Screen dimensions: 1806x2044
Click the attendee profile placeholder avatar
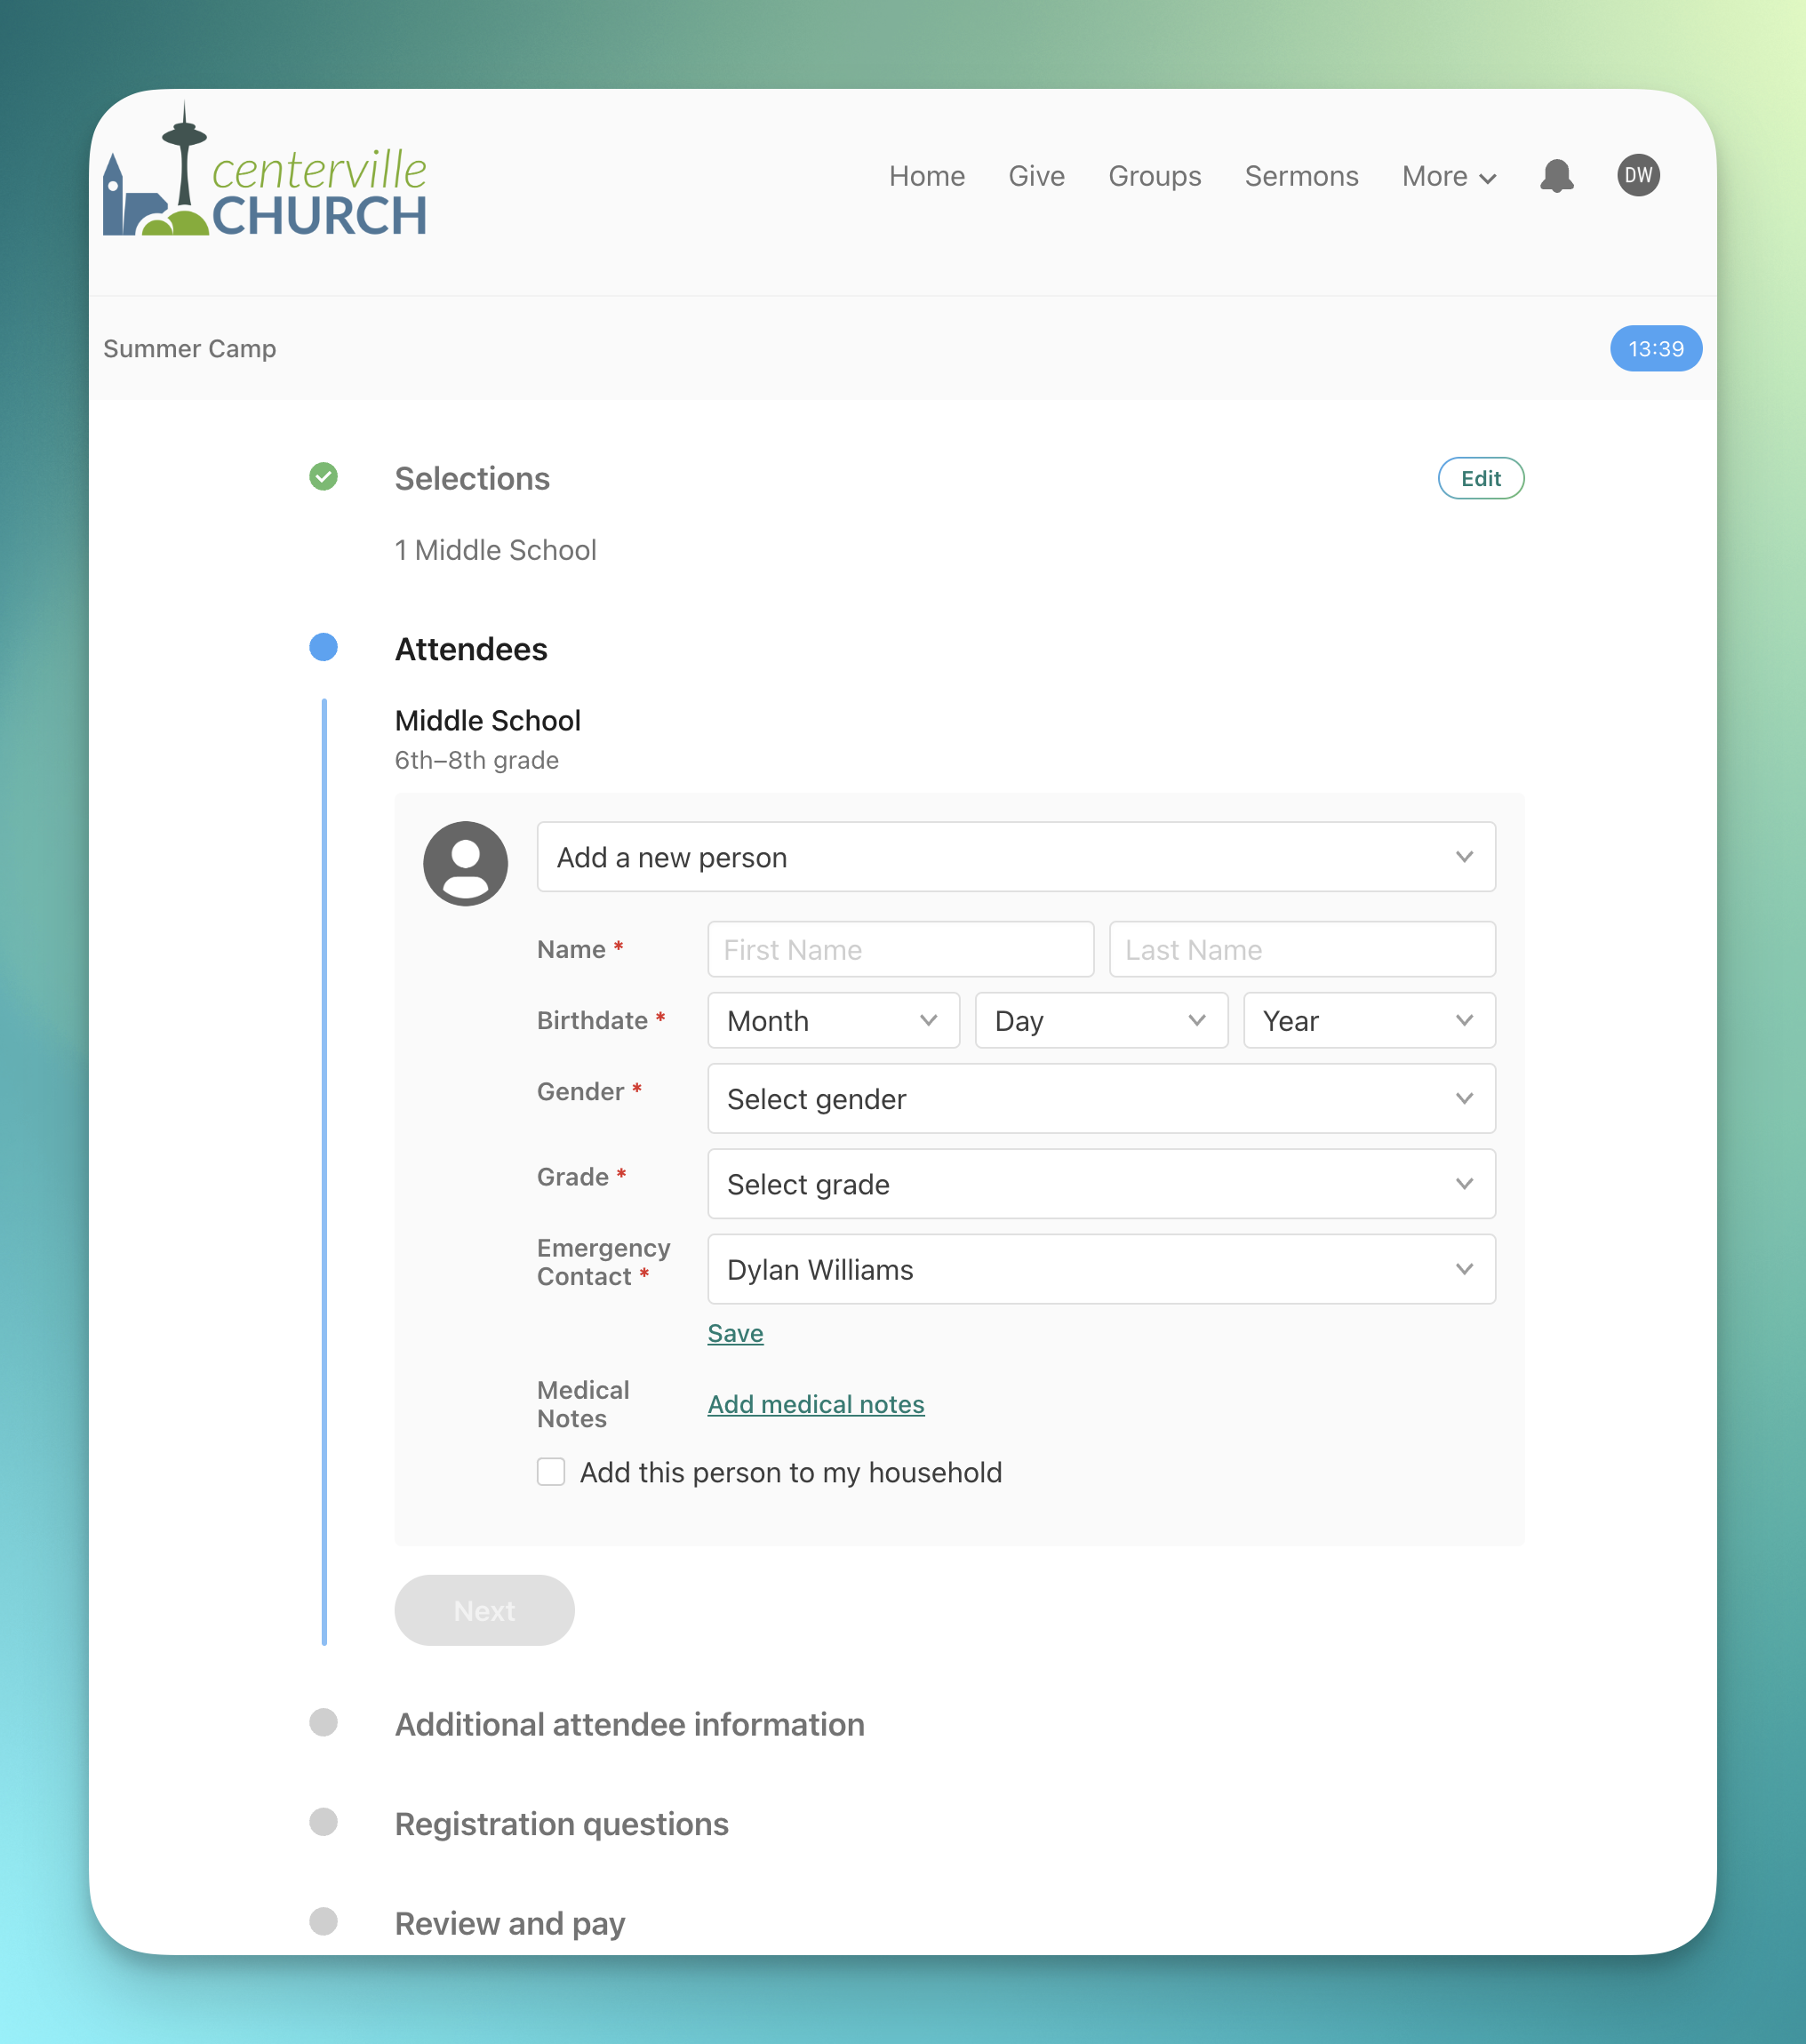(465, 864)
